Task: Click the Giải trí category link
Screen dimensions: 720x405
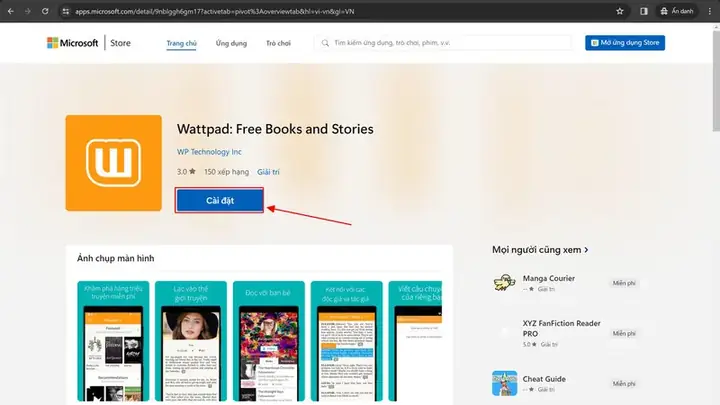Action: [268, 172]
